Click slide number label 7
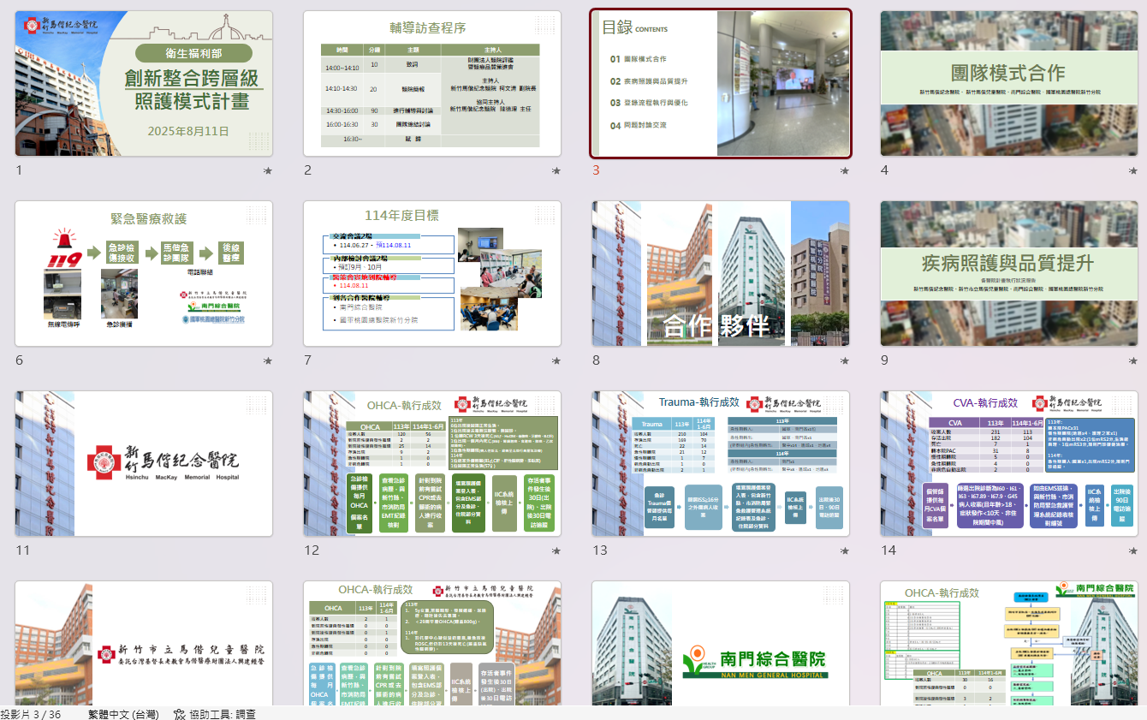This screenshot has height=720, width=1147. pyautogui.click(x=307, y=360)
